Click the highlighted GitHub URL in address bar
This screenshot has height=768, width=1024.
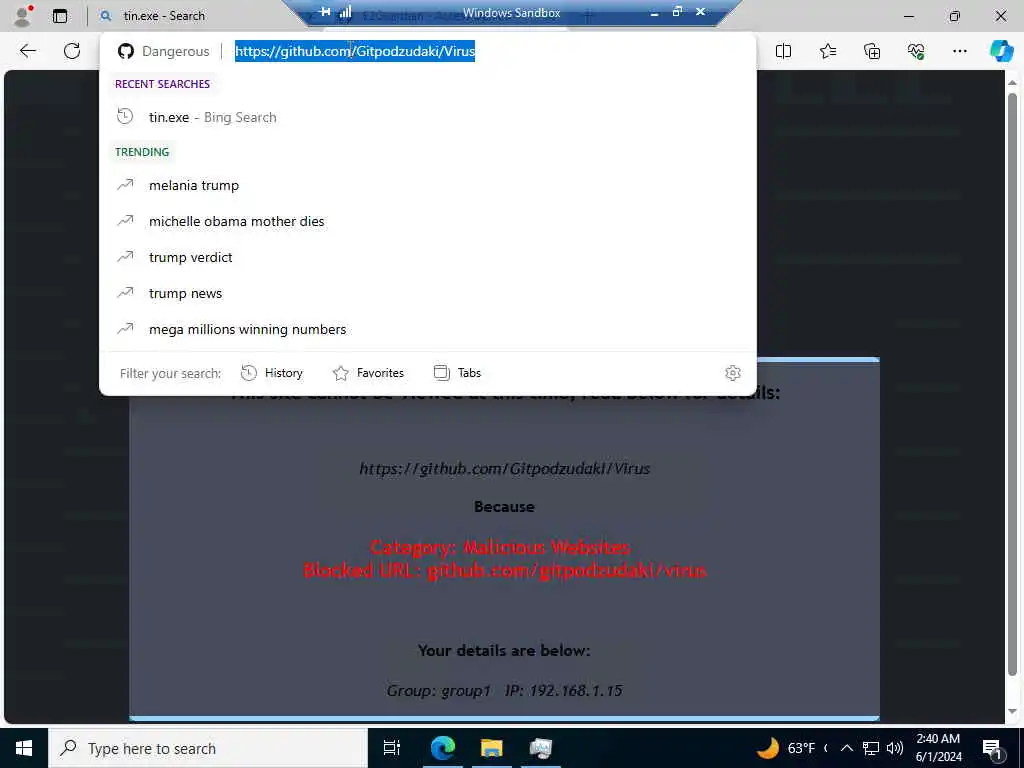[x=355, y=51]
